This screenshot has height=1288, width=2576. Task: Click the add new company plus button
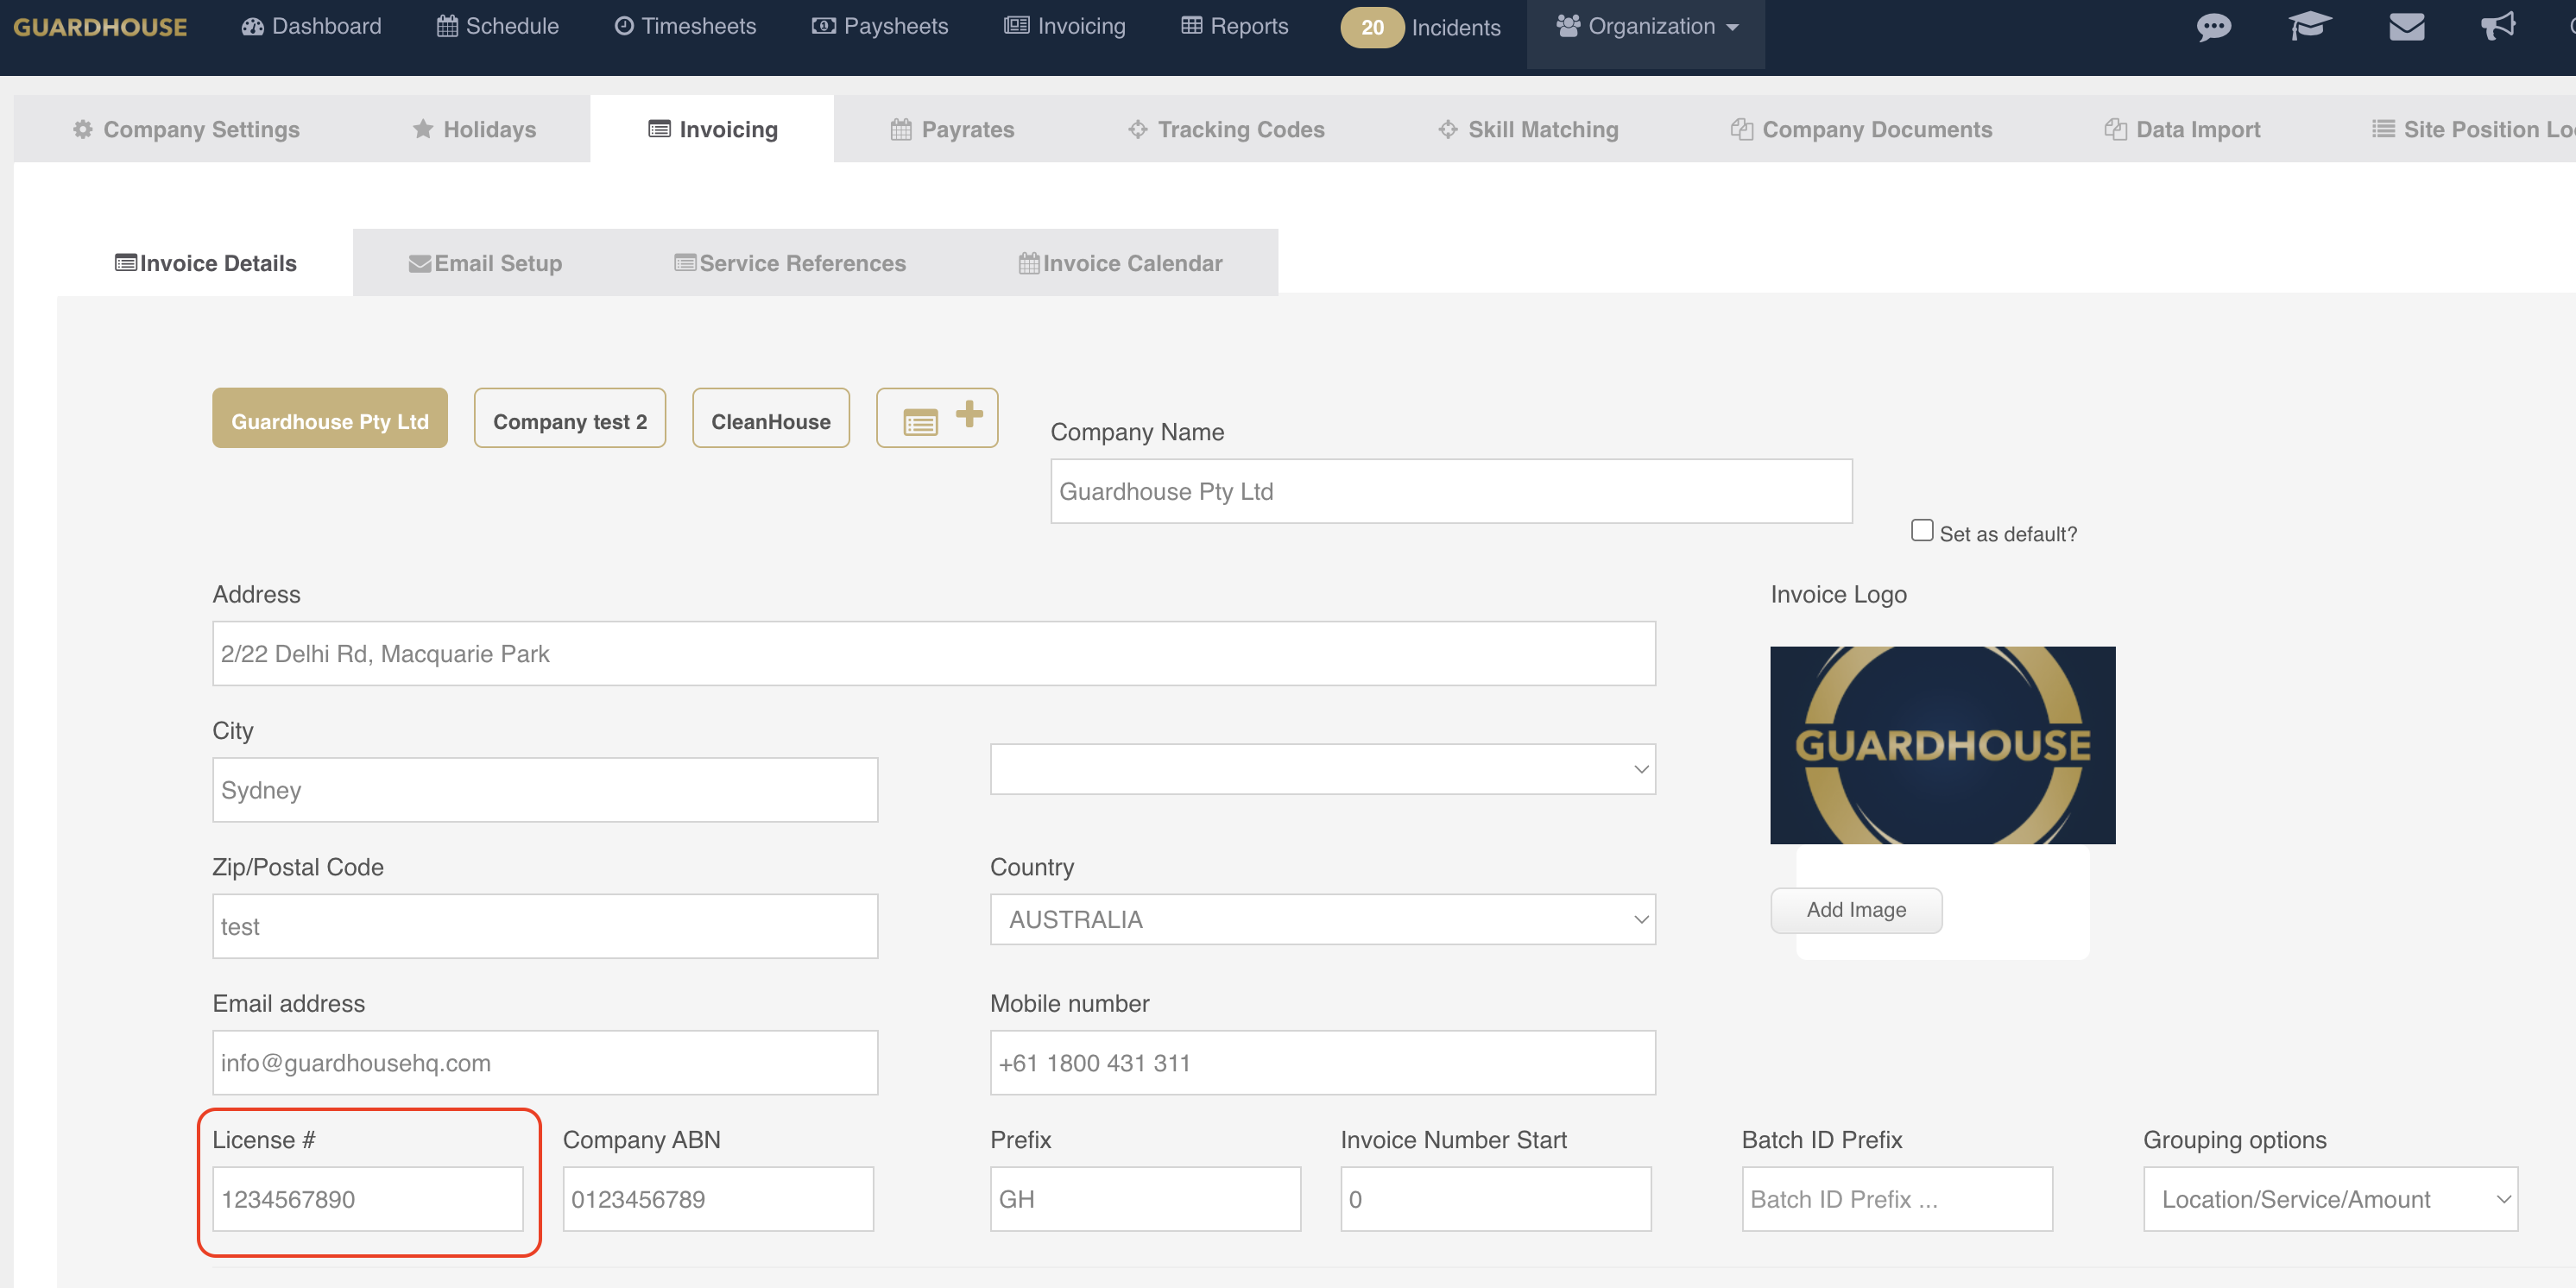(x=936, y=418)
